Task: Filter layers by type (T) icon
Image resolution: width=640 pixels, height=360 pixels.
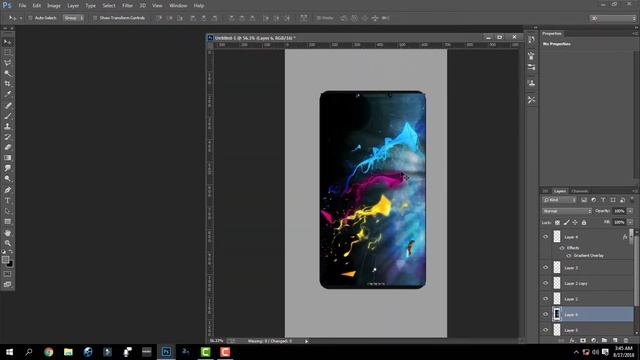Action: [x=603, y=200]
